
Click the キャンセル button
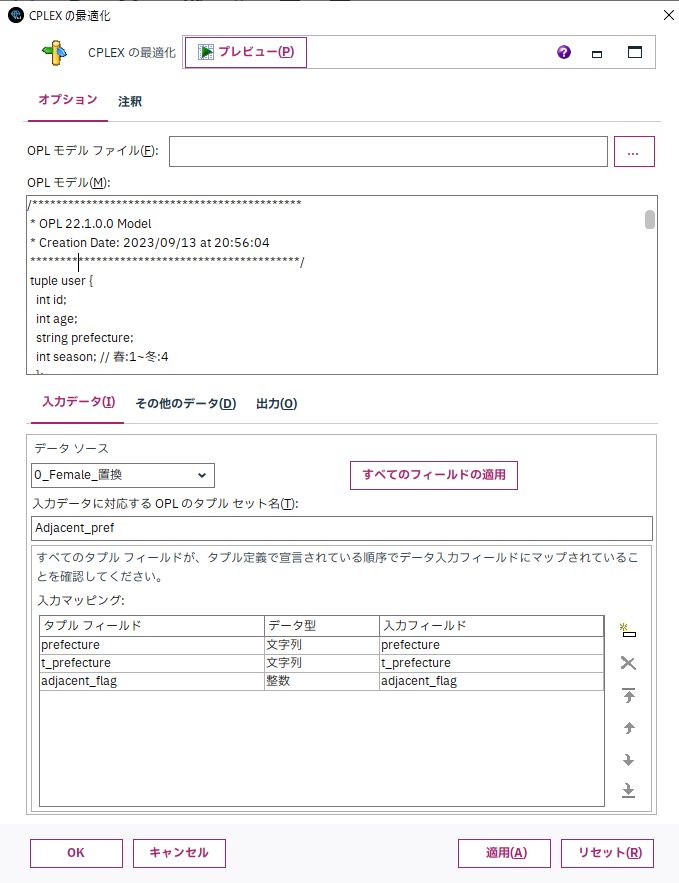[179, 853]
